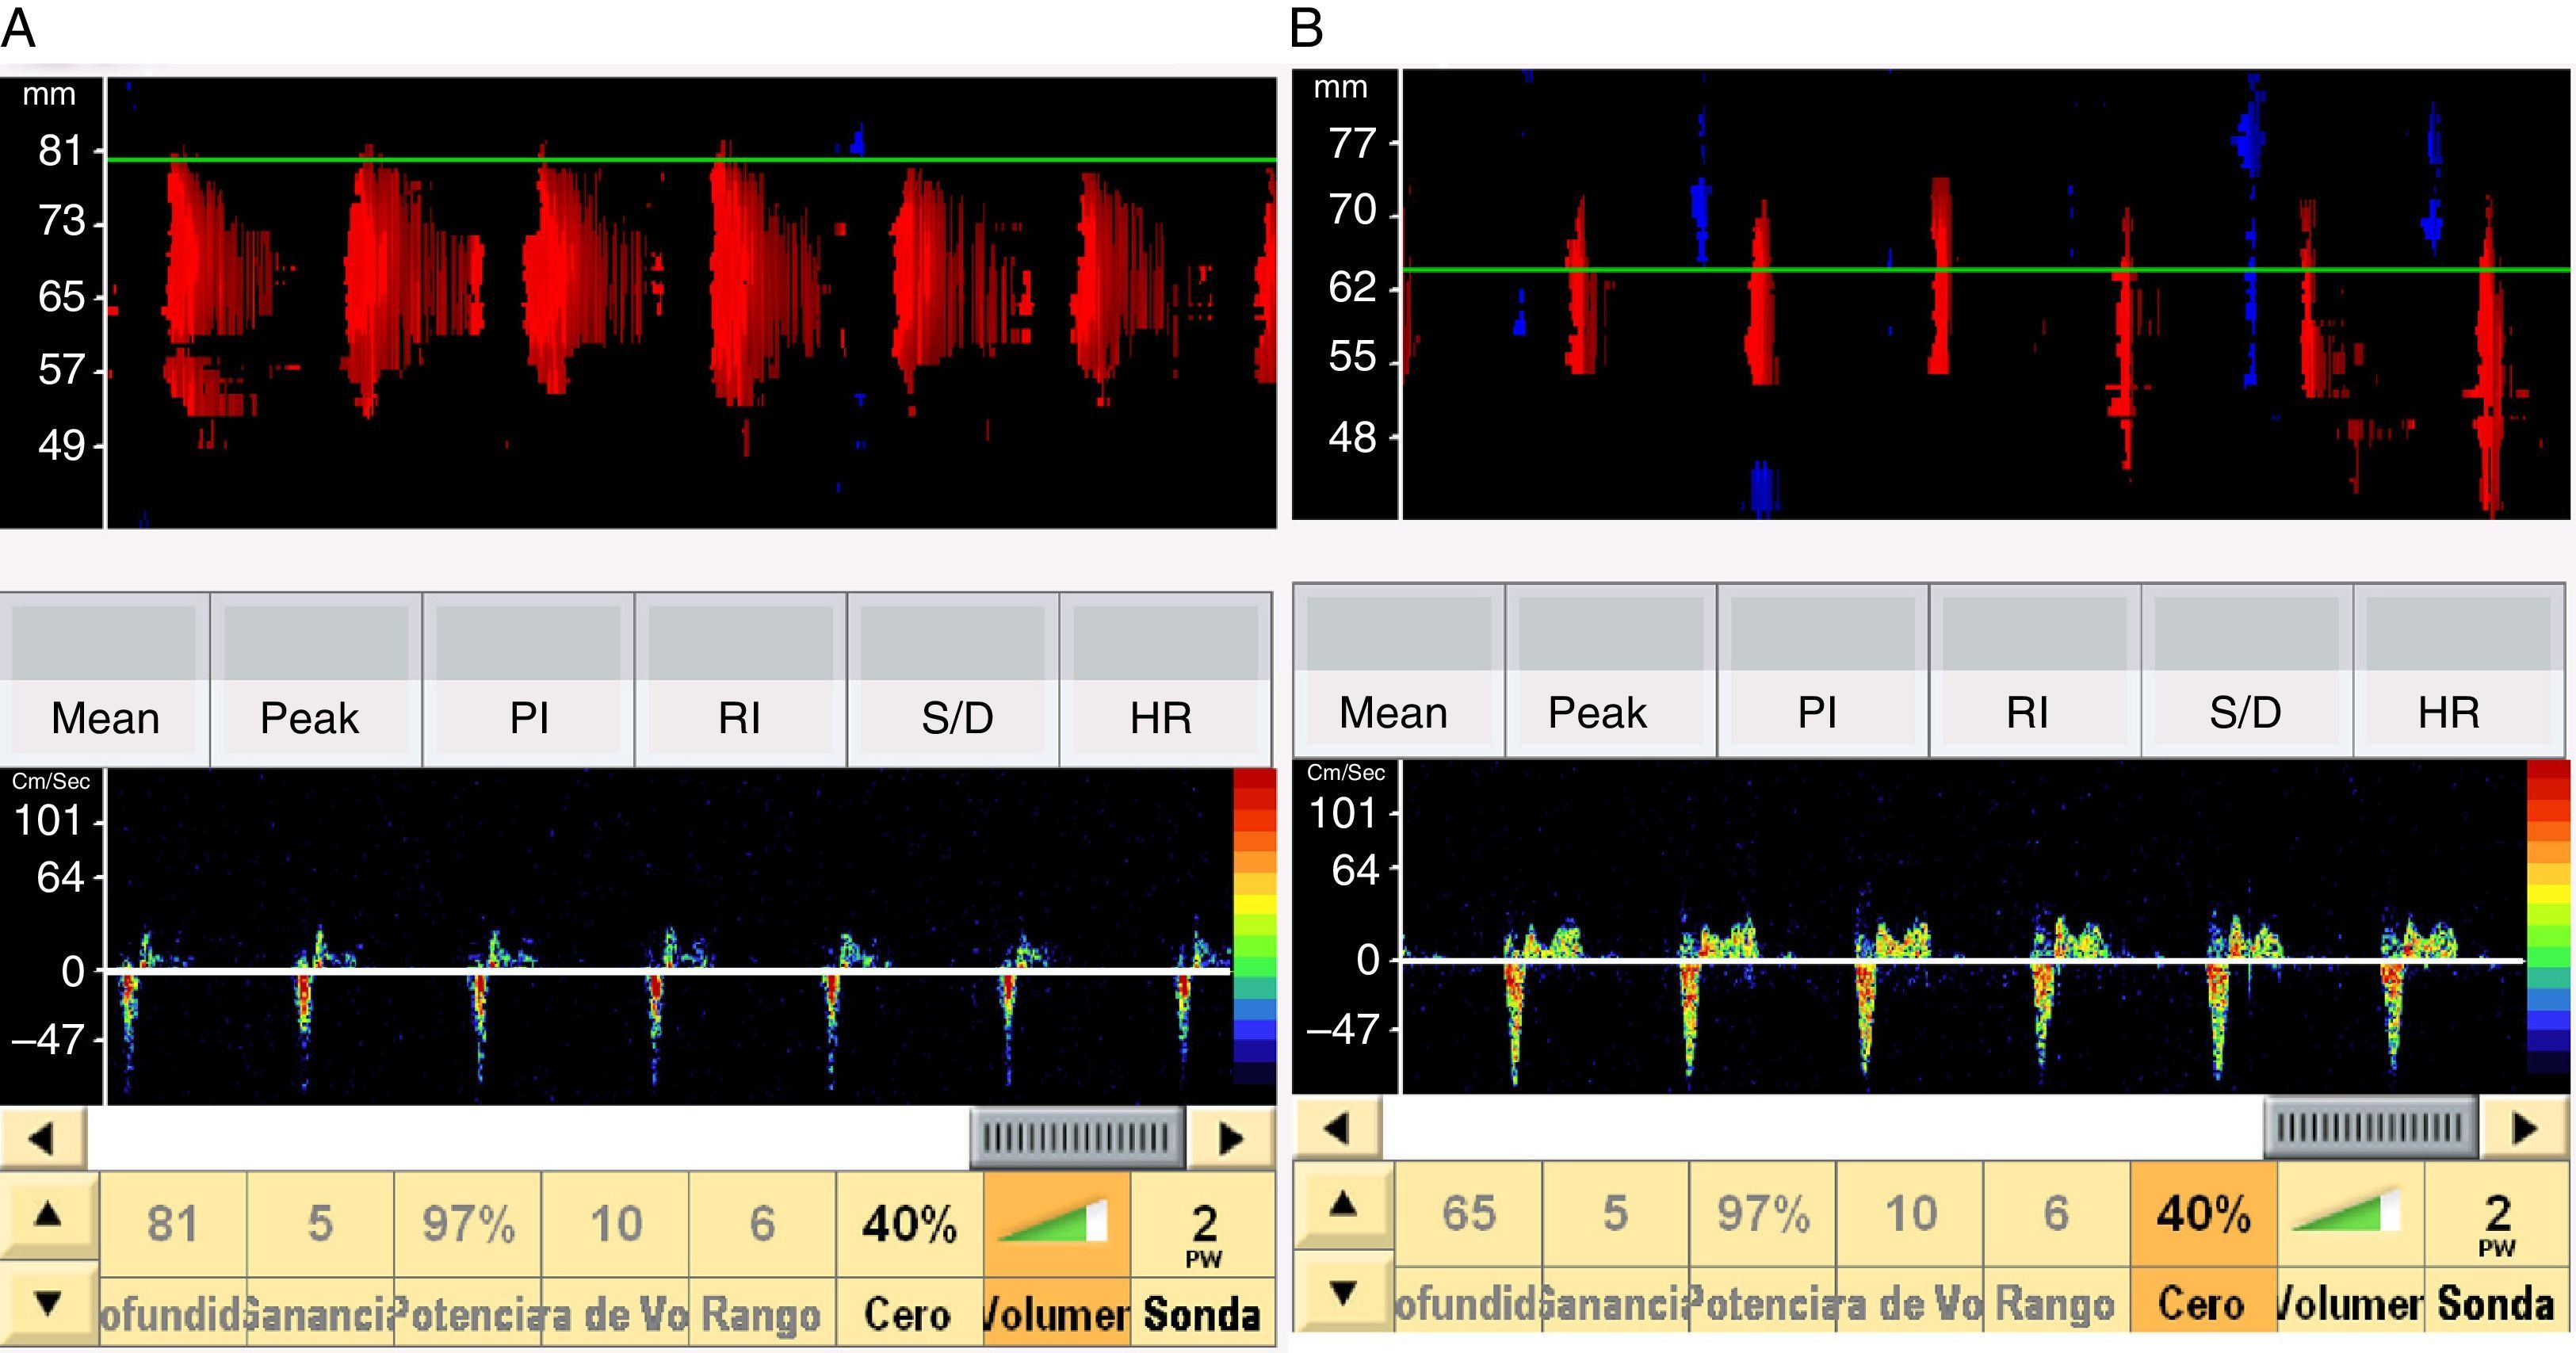This screenshot has width=2576, height=1353.
Task: Click right scroll arrow in panel B
Action: [x=2525, y=1128]
